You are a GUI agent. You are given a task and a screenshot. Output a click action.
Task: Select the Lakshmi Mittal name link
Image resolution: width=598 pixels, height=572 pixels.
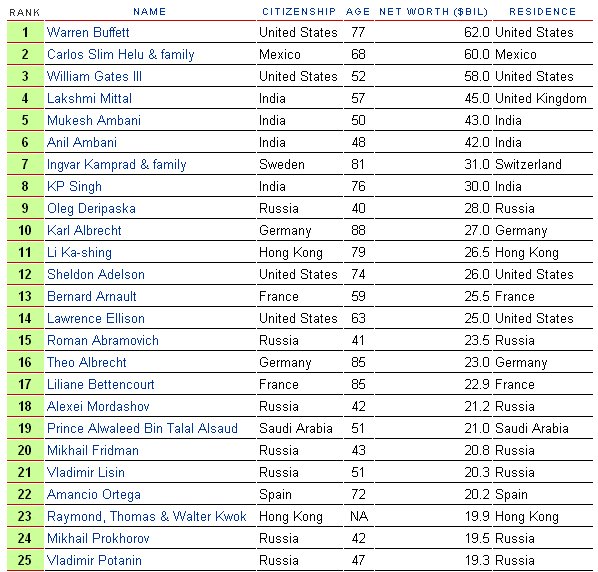[89, 98]
